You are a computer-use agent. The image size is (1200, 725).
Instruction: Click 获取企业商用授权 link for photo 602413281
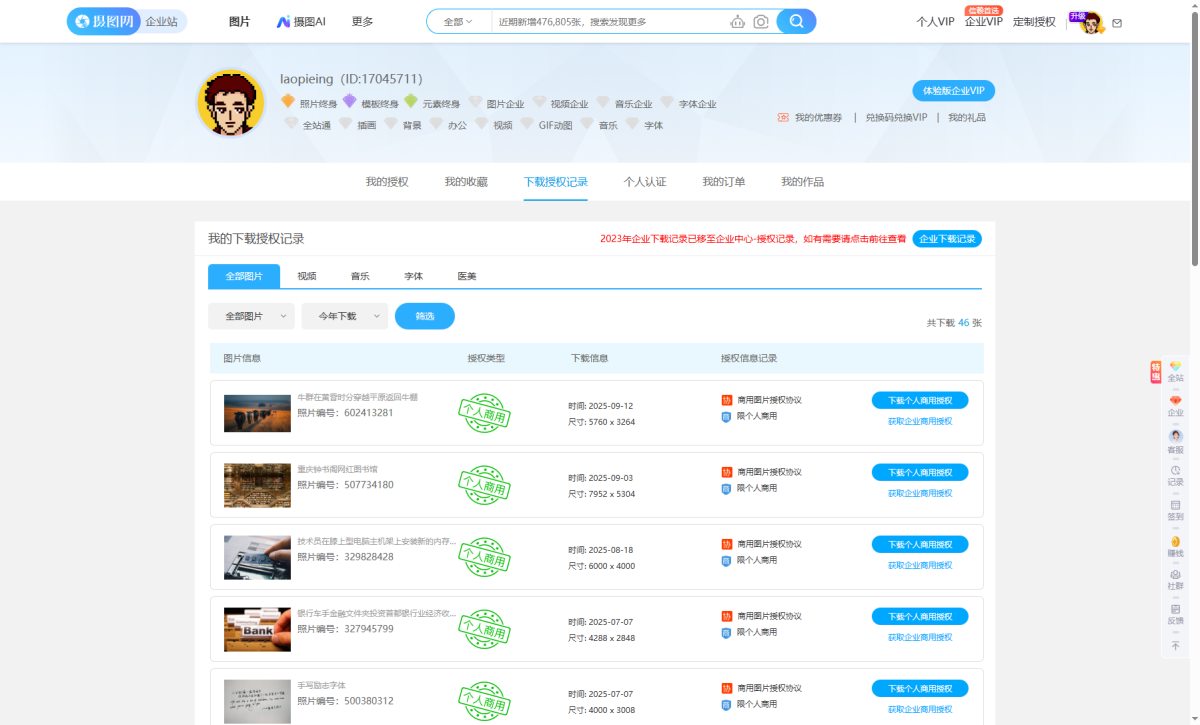click(x=919, y=421)
